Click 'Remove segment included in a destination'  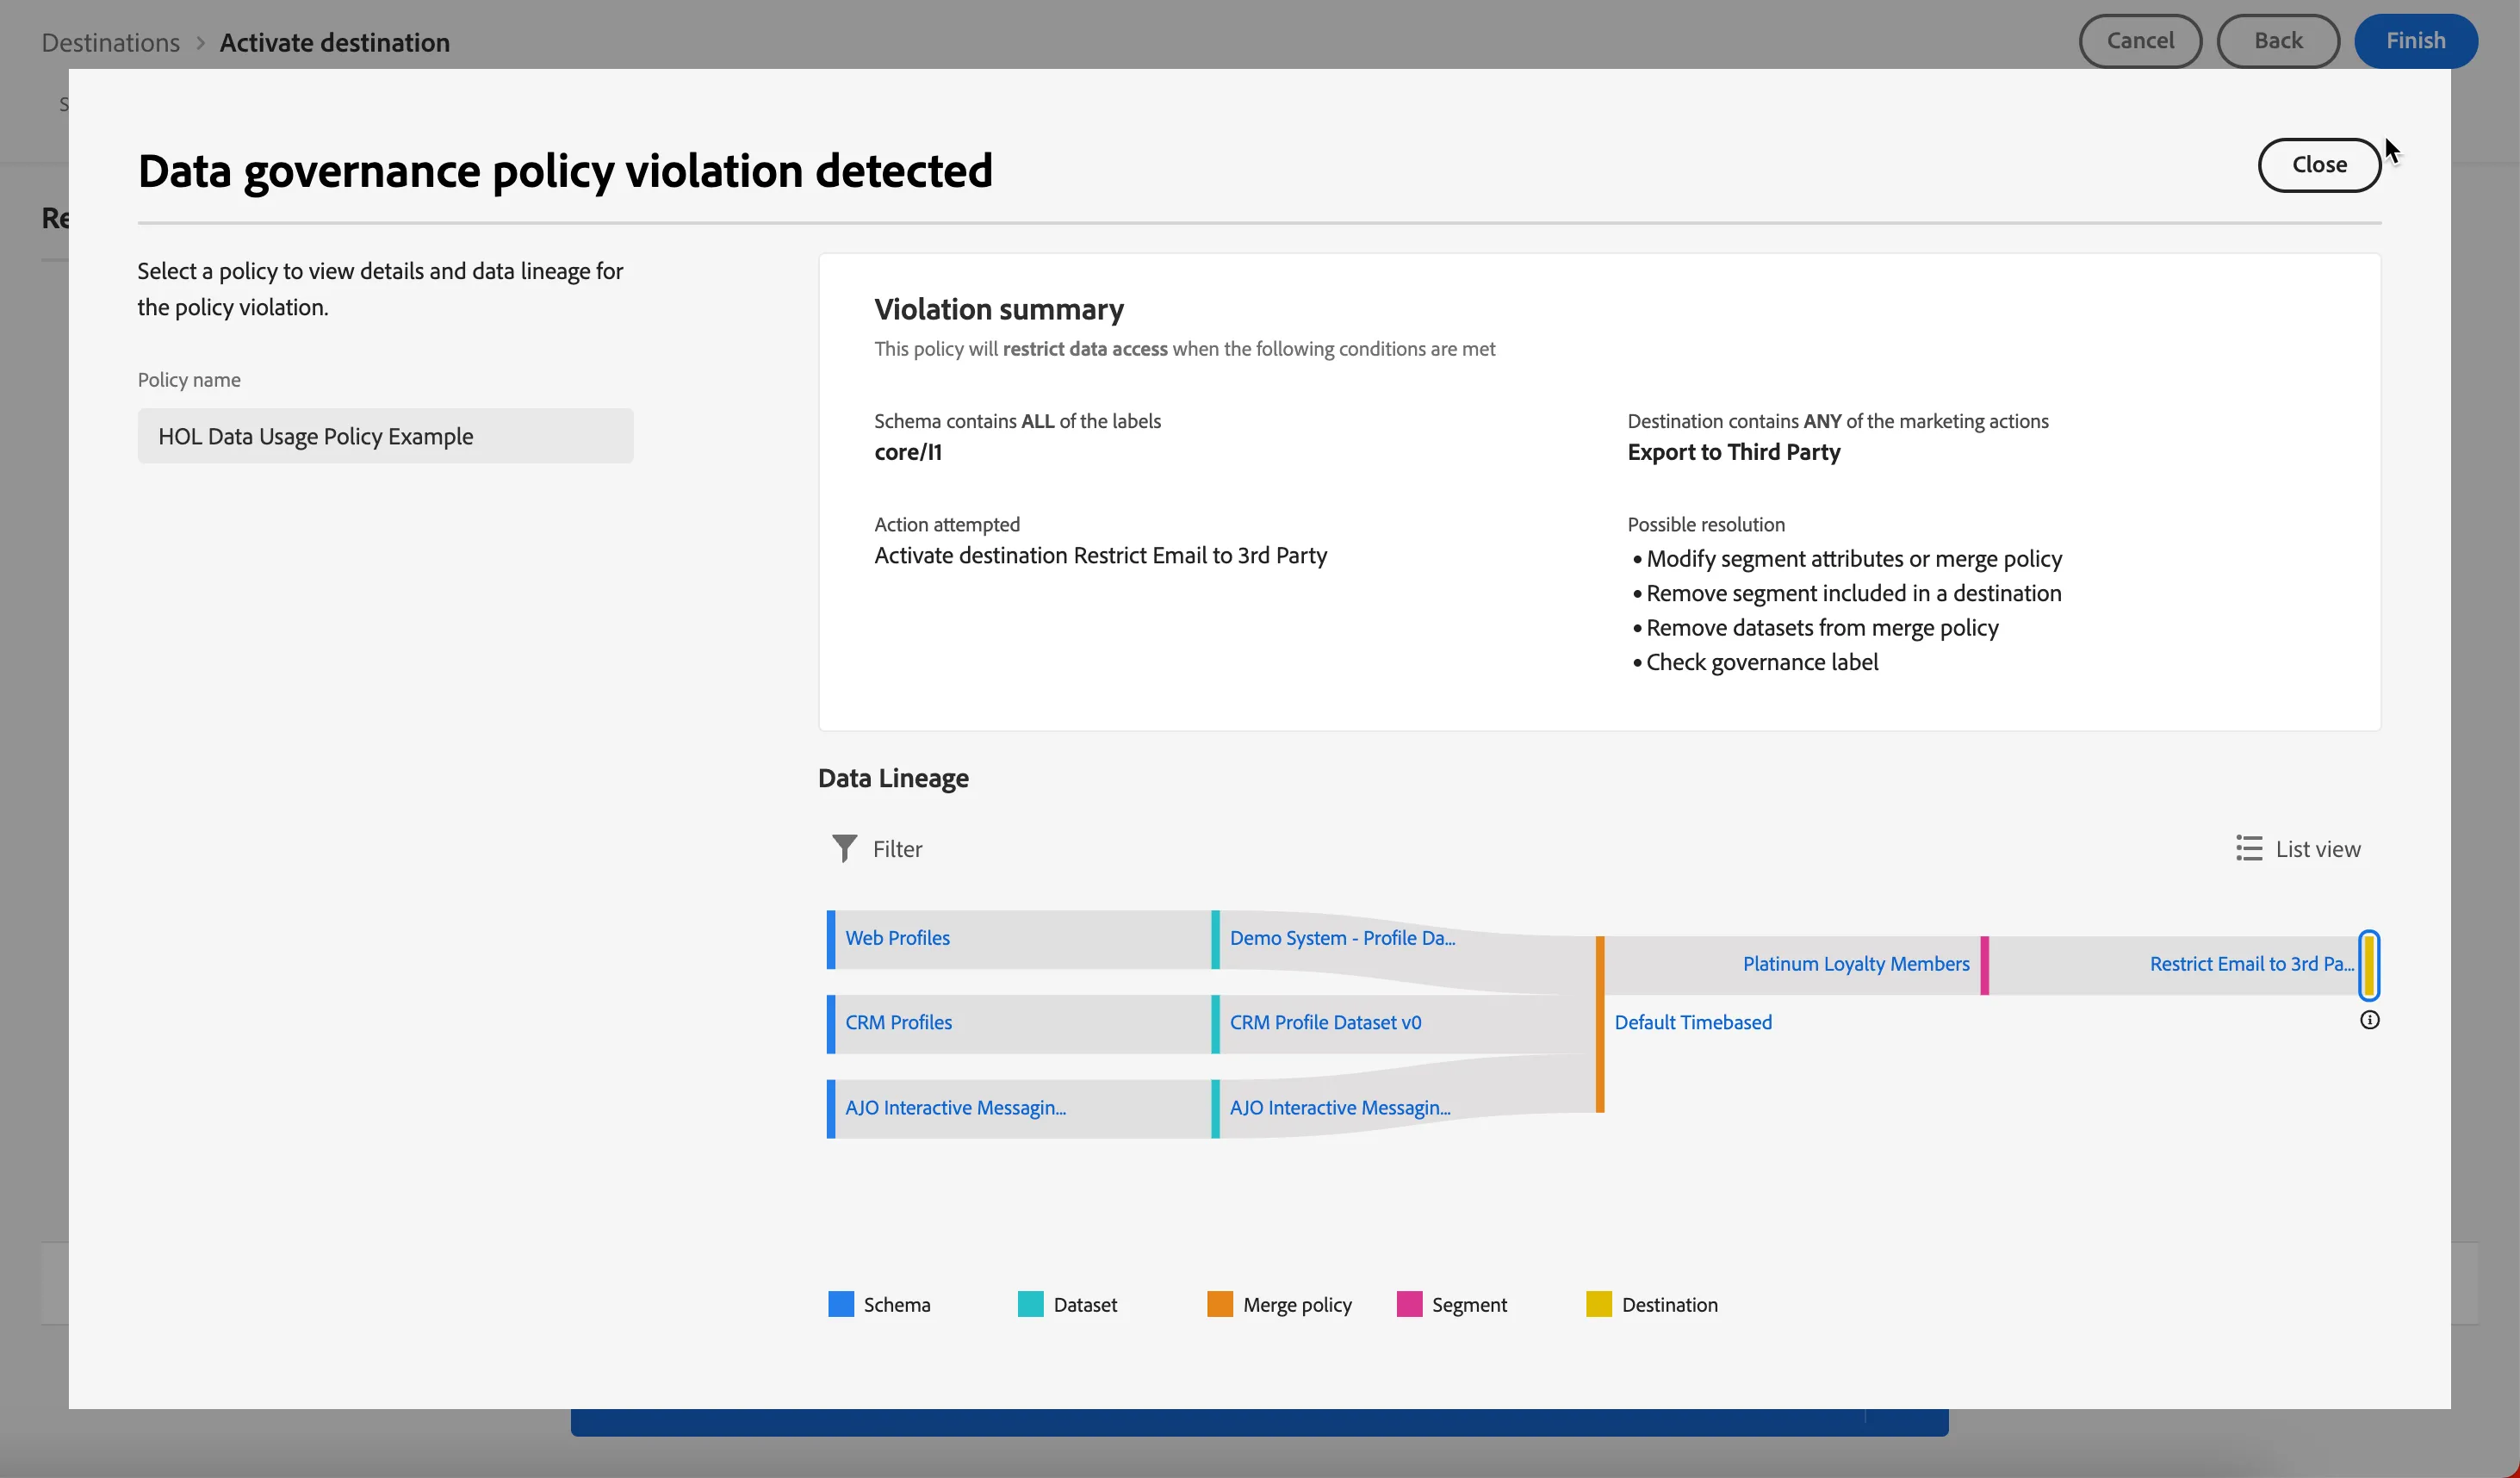(x=1853, y=593)
